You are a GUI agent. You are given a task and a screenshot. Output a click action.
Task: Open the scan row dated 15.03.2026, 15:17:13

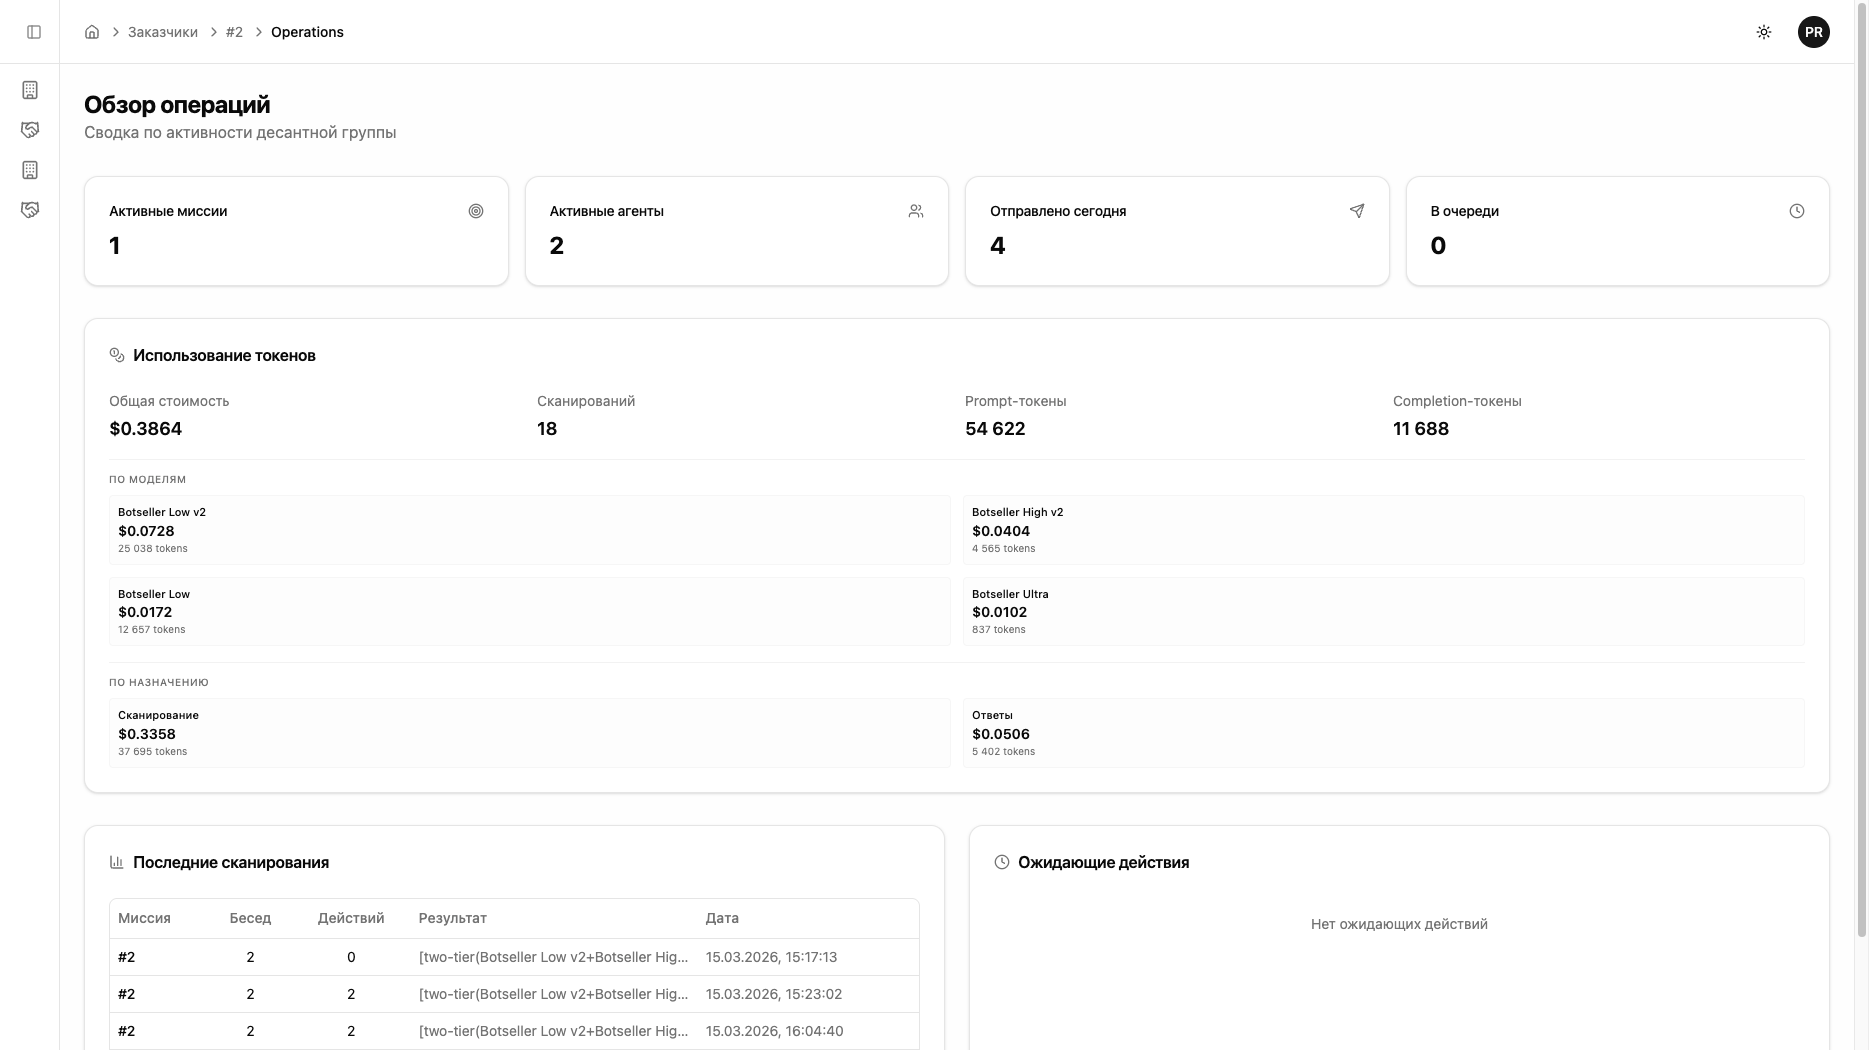point(514,957)
